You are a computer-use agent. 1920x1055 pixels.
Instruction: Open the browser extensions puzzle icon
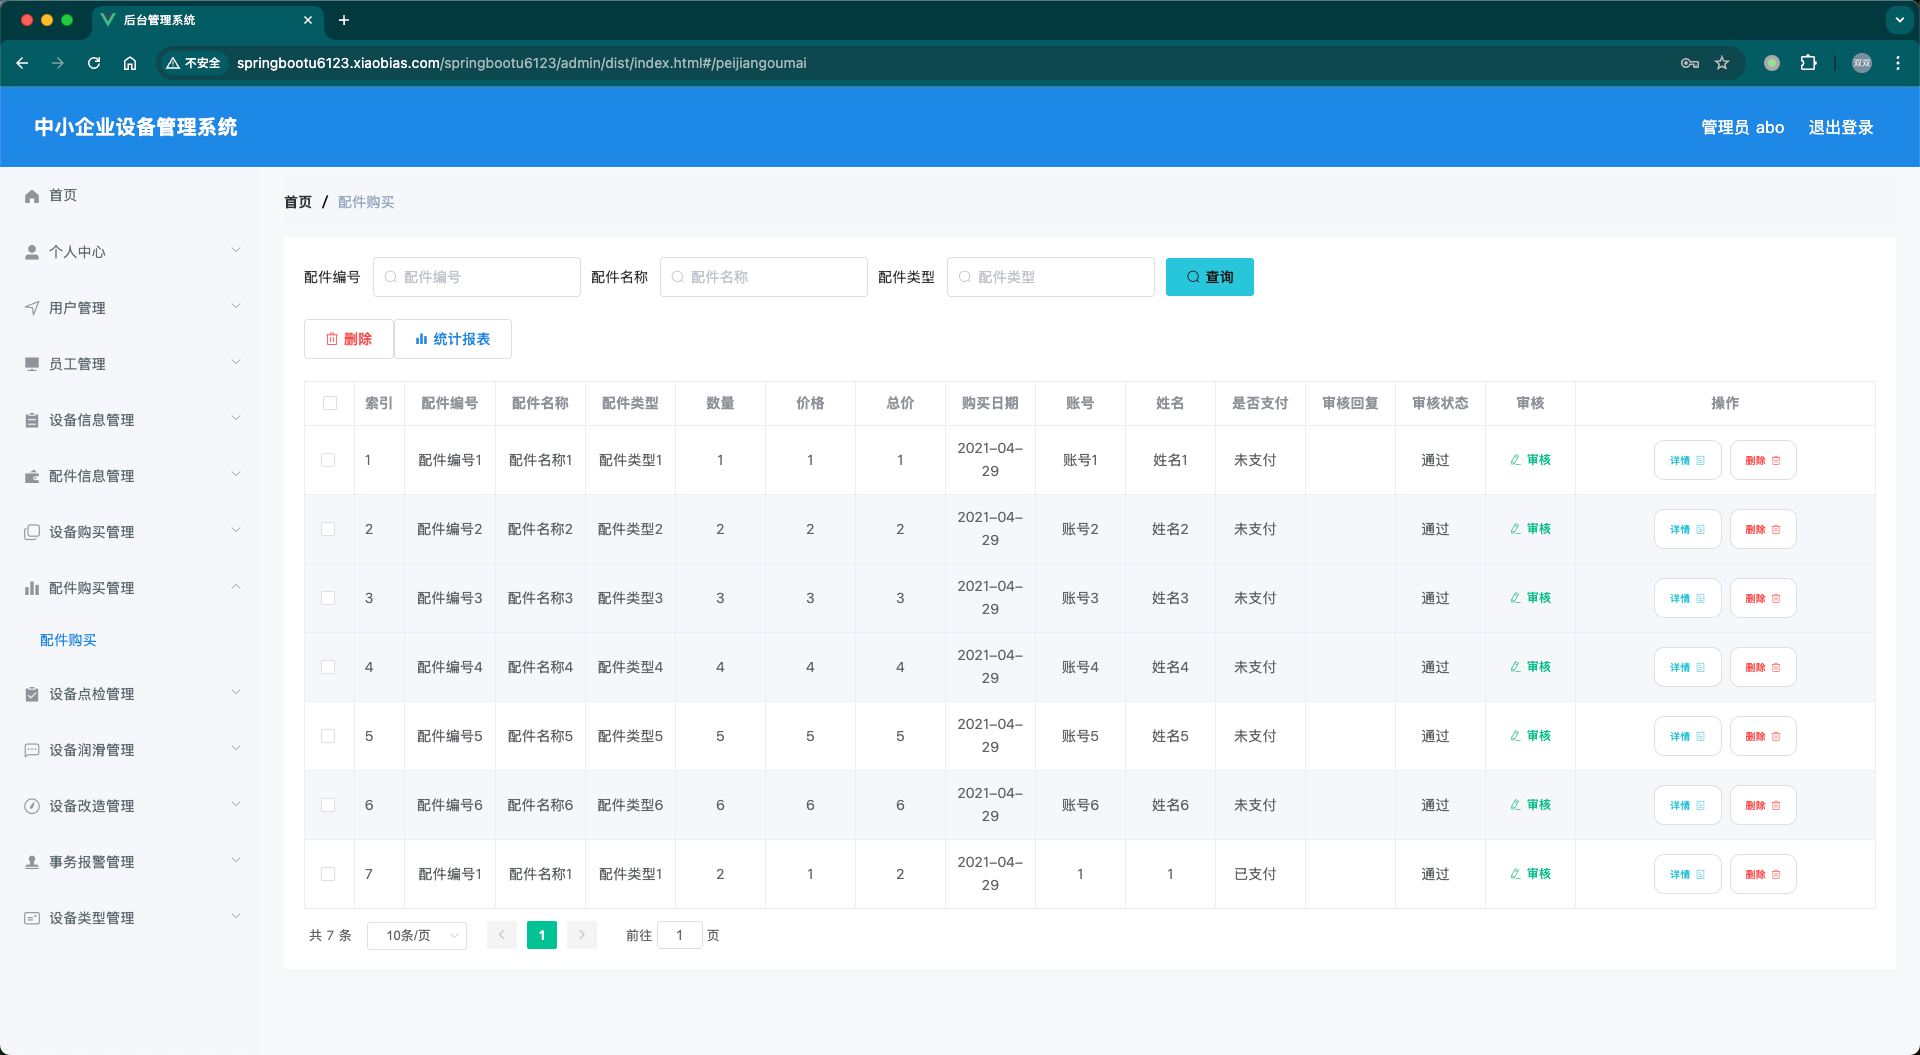tap(1808, 63)
